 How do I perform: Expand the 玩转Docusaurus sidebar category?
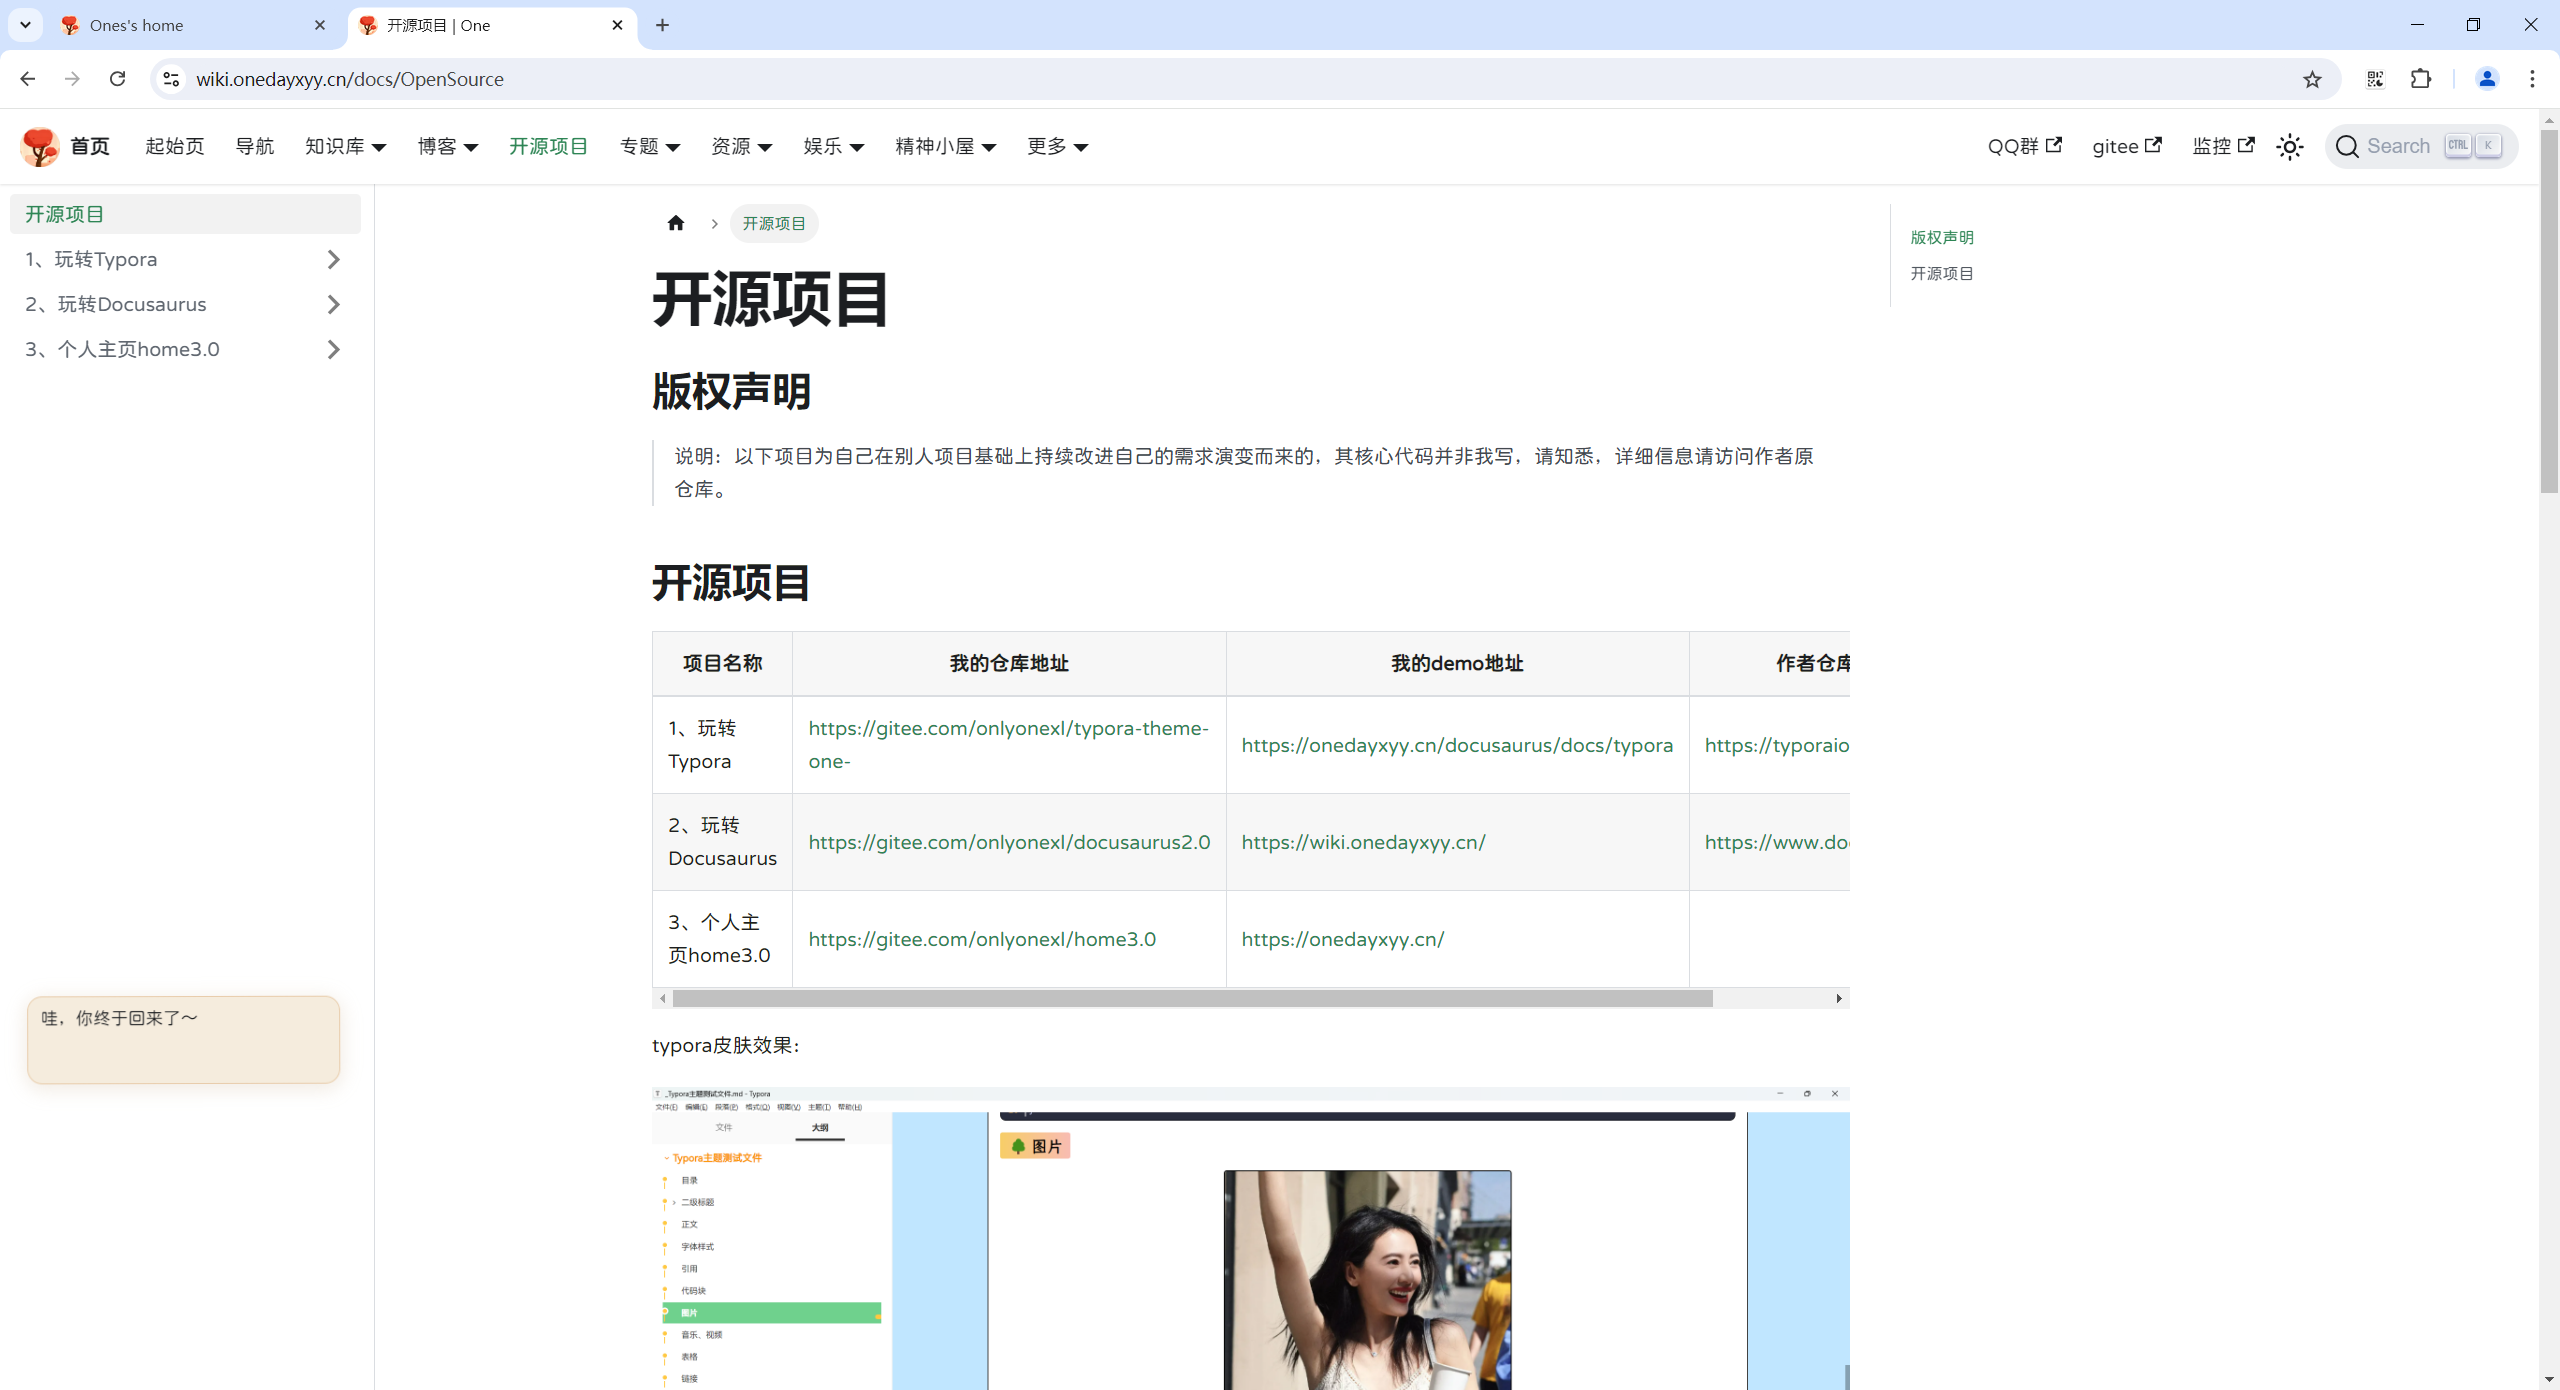[x=334, y=305]
